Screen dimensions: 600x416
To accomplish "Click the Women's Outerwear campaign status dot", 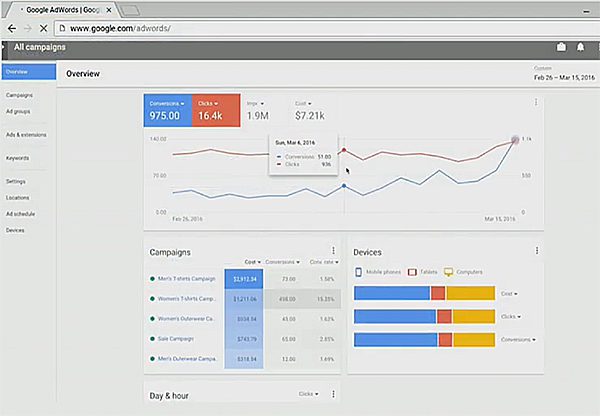I will [x=152, y=318].
